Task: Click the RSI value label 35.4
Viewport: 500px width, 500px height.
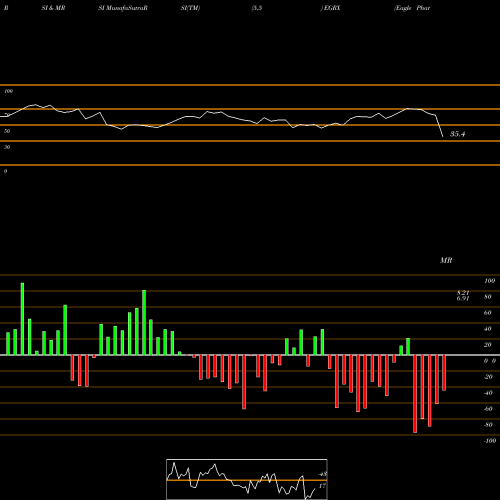Action: point(457,134)
